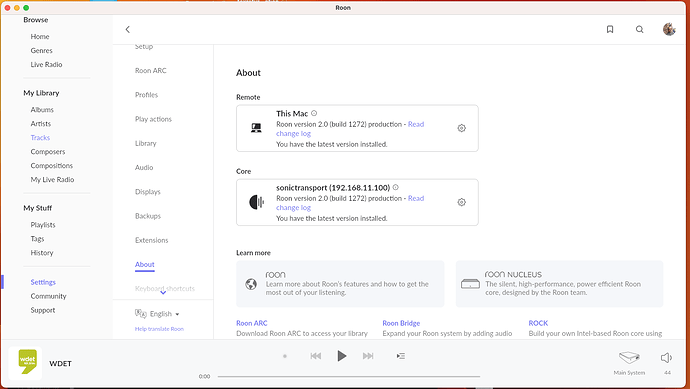Click the dot icon left of previous
690x389 pixels.
(285, 356)
